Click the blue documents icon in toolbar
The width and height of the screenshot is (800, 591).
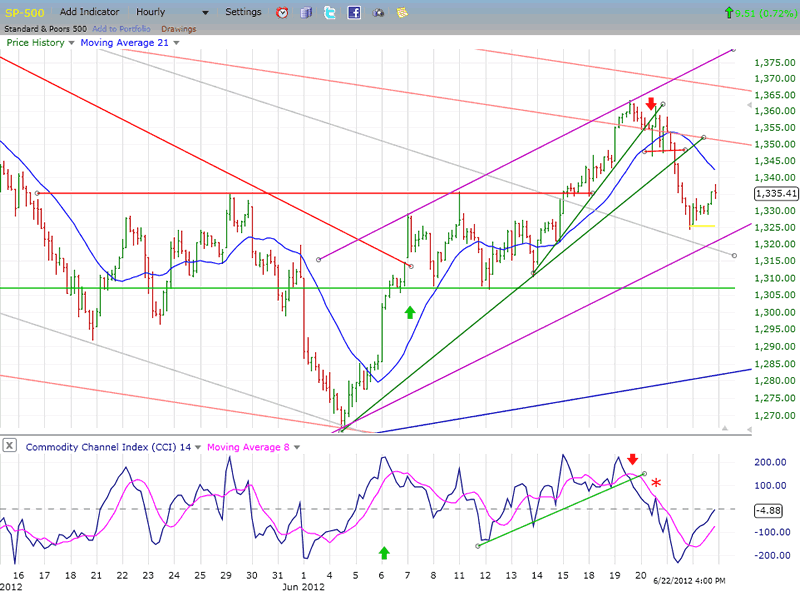(x=306, y=13)
